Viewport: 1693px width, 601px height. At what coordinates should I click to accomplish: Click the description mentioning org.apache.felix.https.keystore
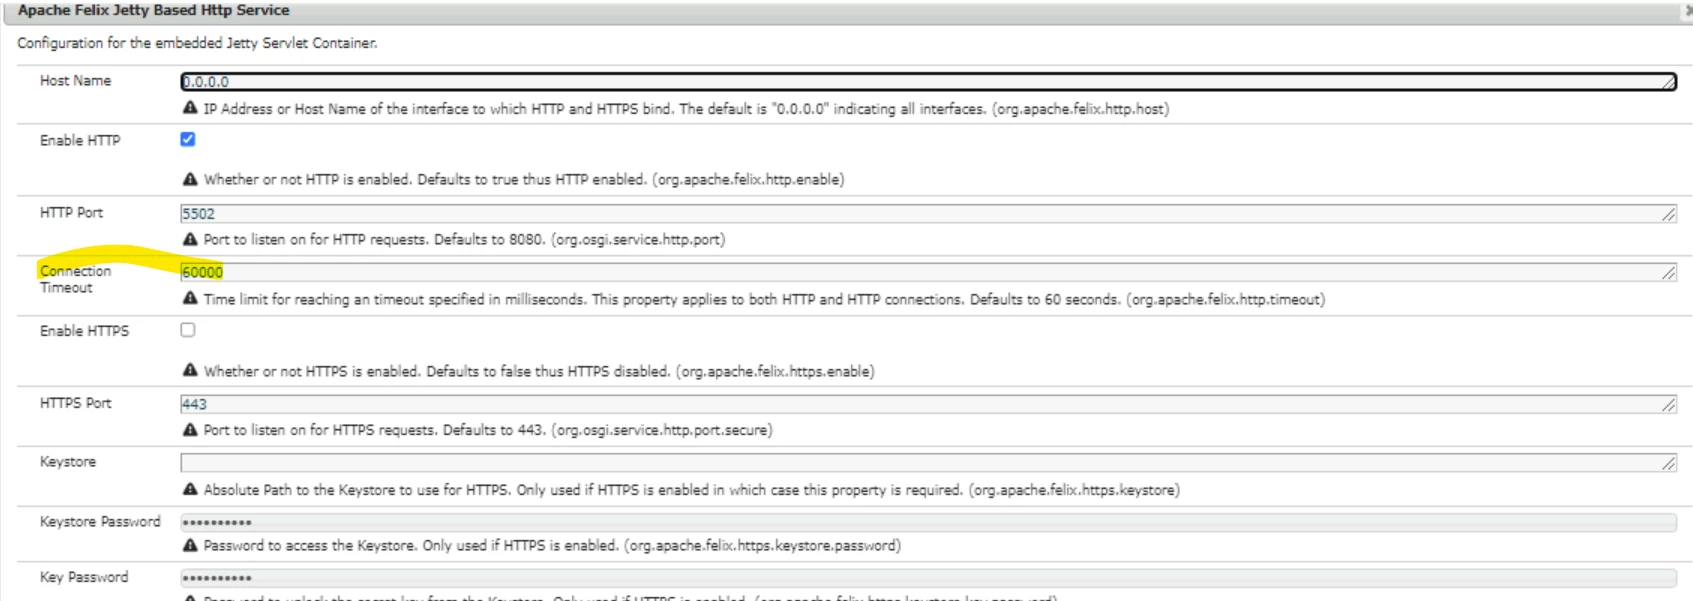(692, 490)
